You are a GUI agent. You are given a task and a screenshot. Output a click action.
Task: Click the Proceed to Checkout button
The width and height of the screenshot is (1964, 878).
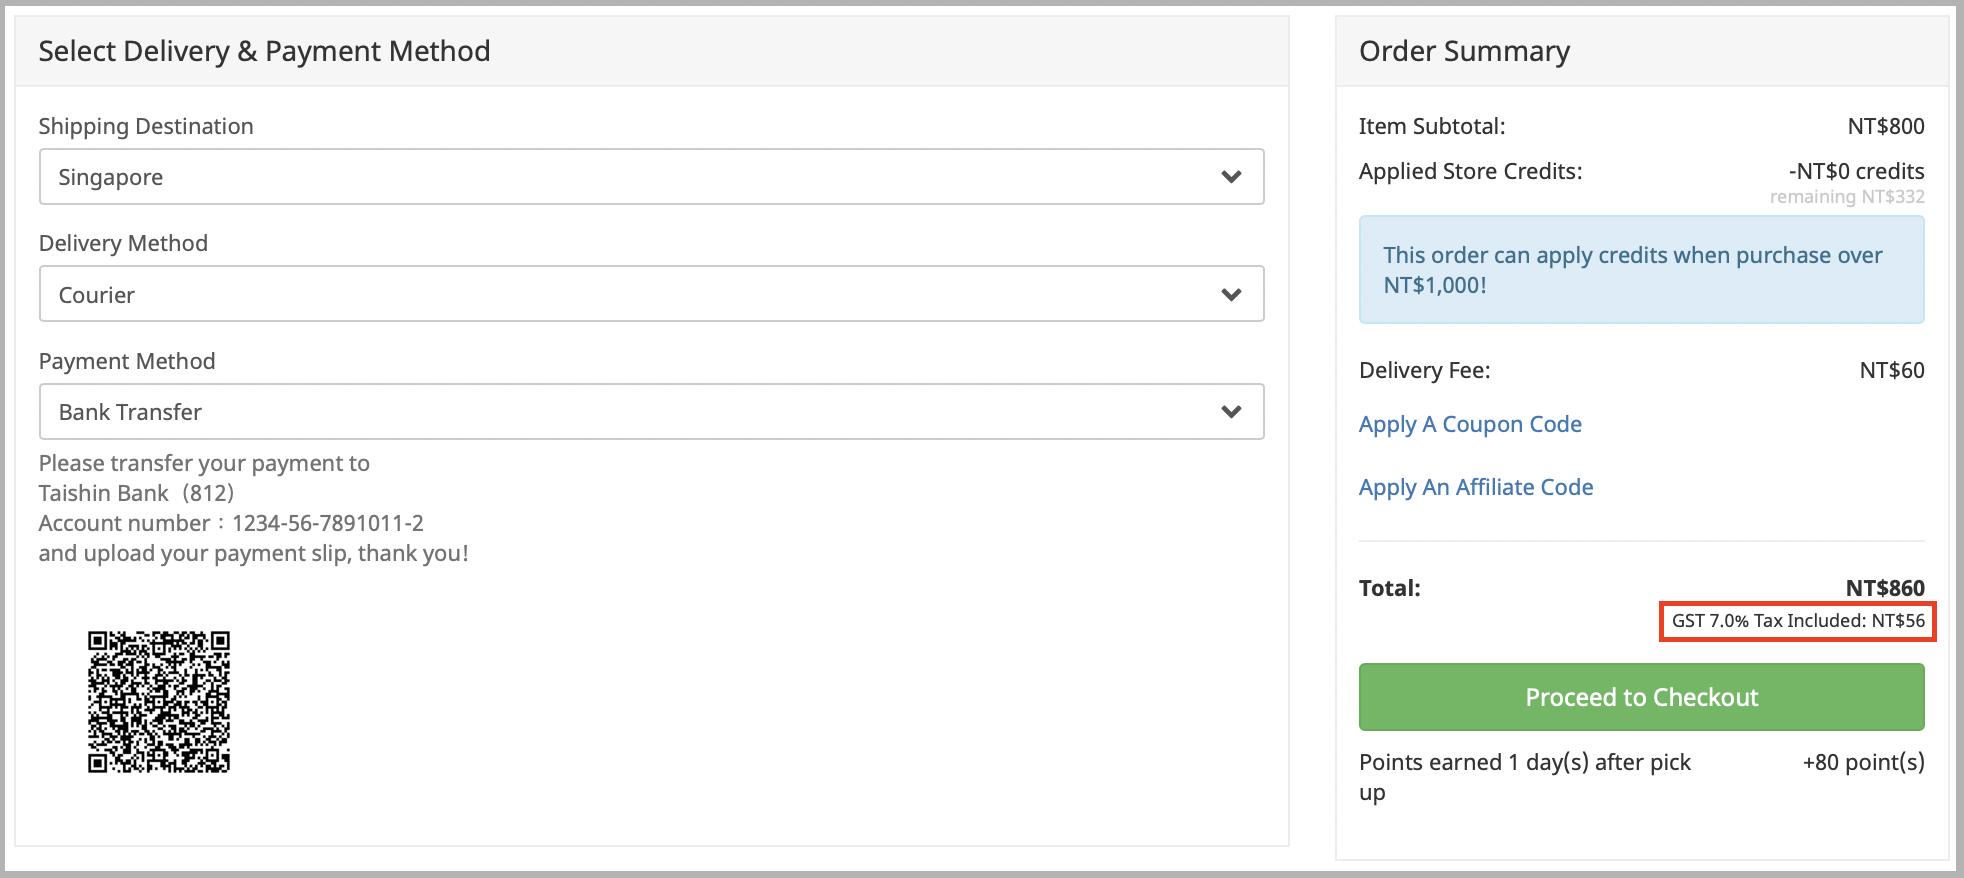(1641, 697)
